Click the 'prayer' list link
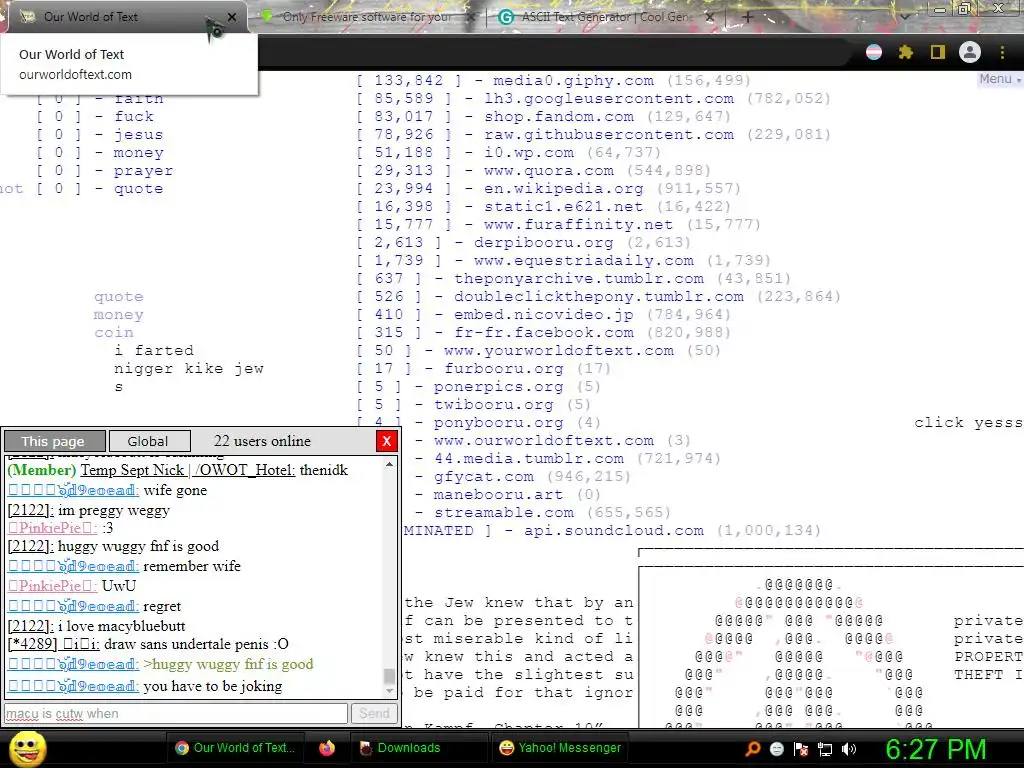 coord(143,170)
